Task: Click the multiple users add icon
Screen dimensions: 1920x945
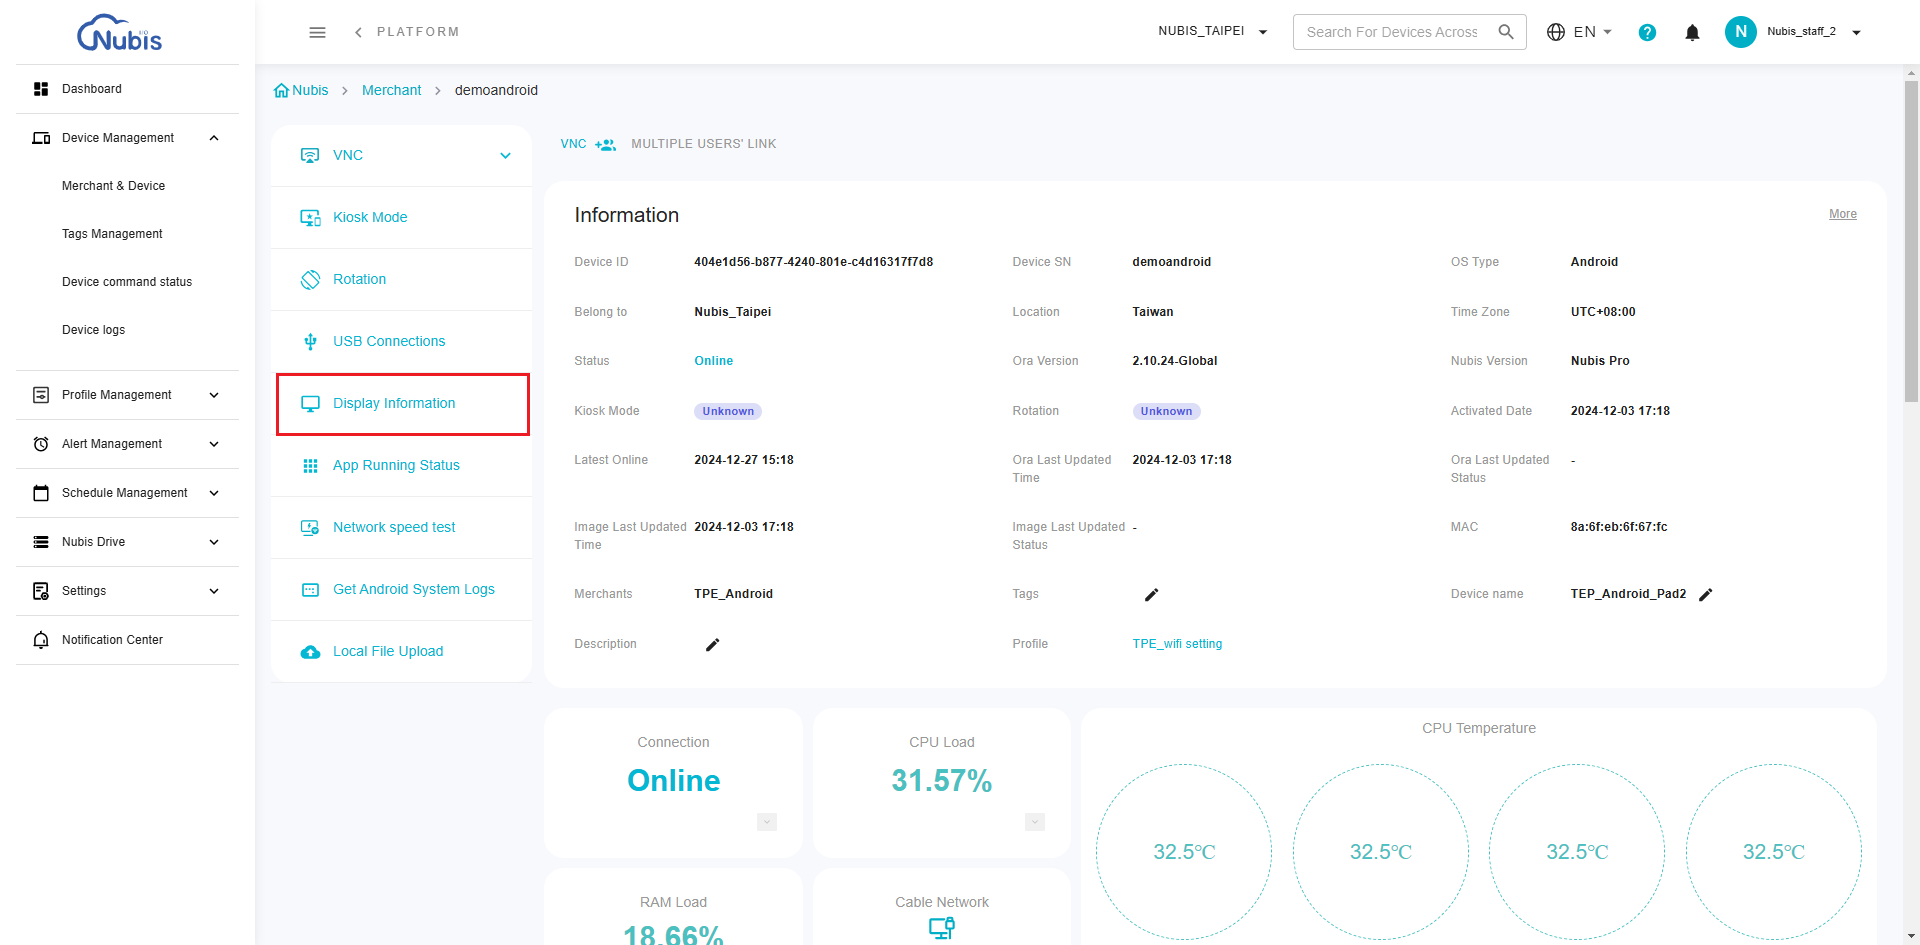Action: [x=605, y=144]
